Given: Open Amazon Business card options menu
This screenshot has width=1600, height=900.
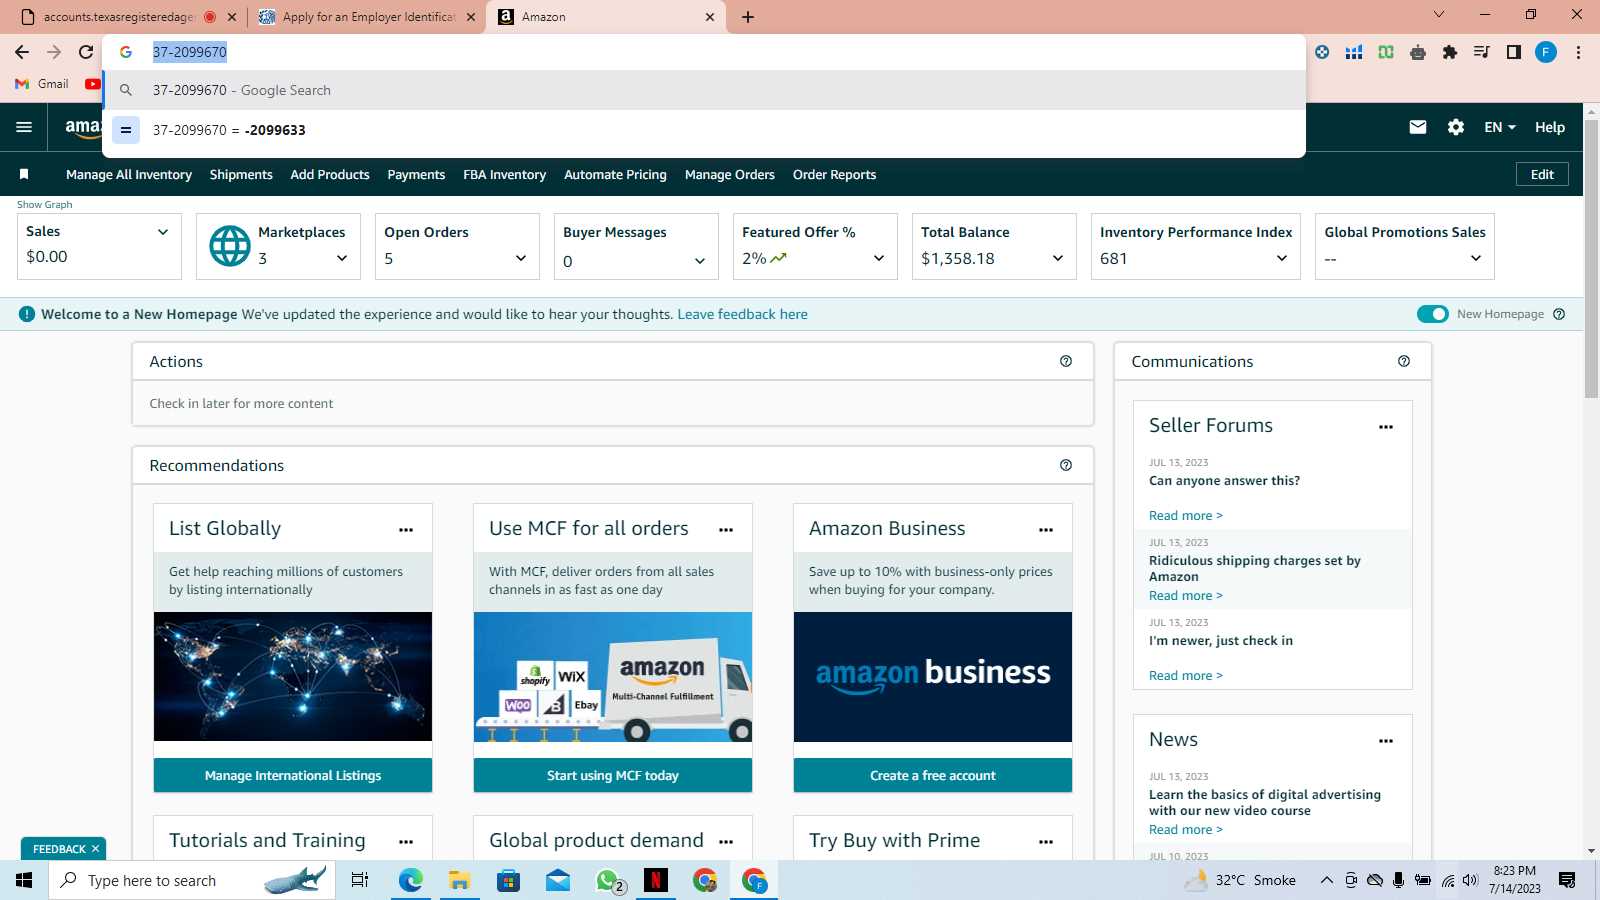Looking at the screenshot, I should [x=1046, y=530].
